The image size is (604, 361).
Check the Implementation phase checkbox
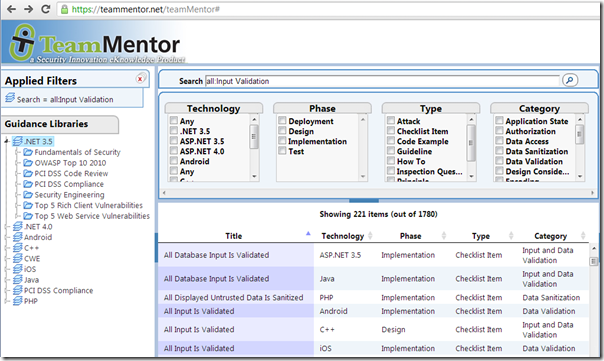pyautogui.click(x=282, y=141)
